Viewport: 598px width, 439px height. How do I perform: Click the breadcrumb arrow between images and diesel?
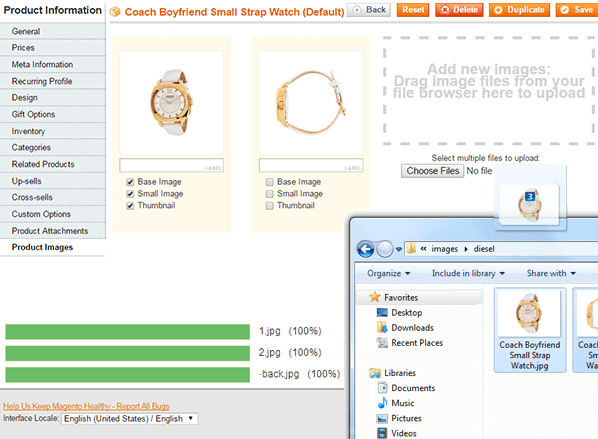tap(466, 249)
